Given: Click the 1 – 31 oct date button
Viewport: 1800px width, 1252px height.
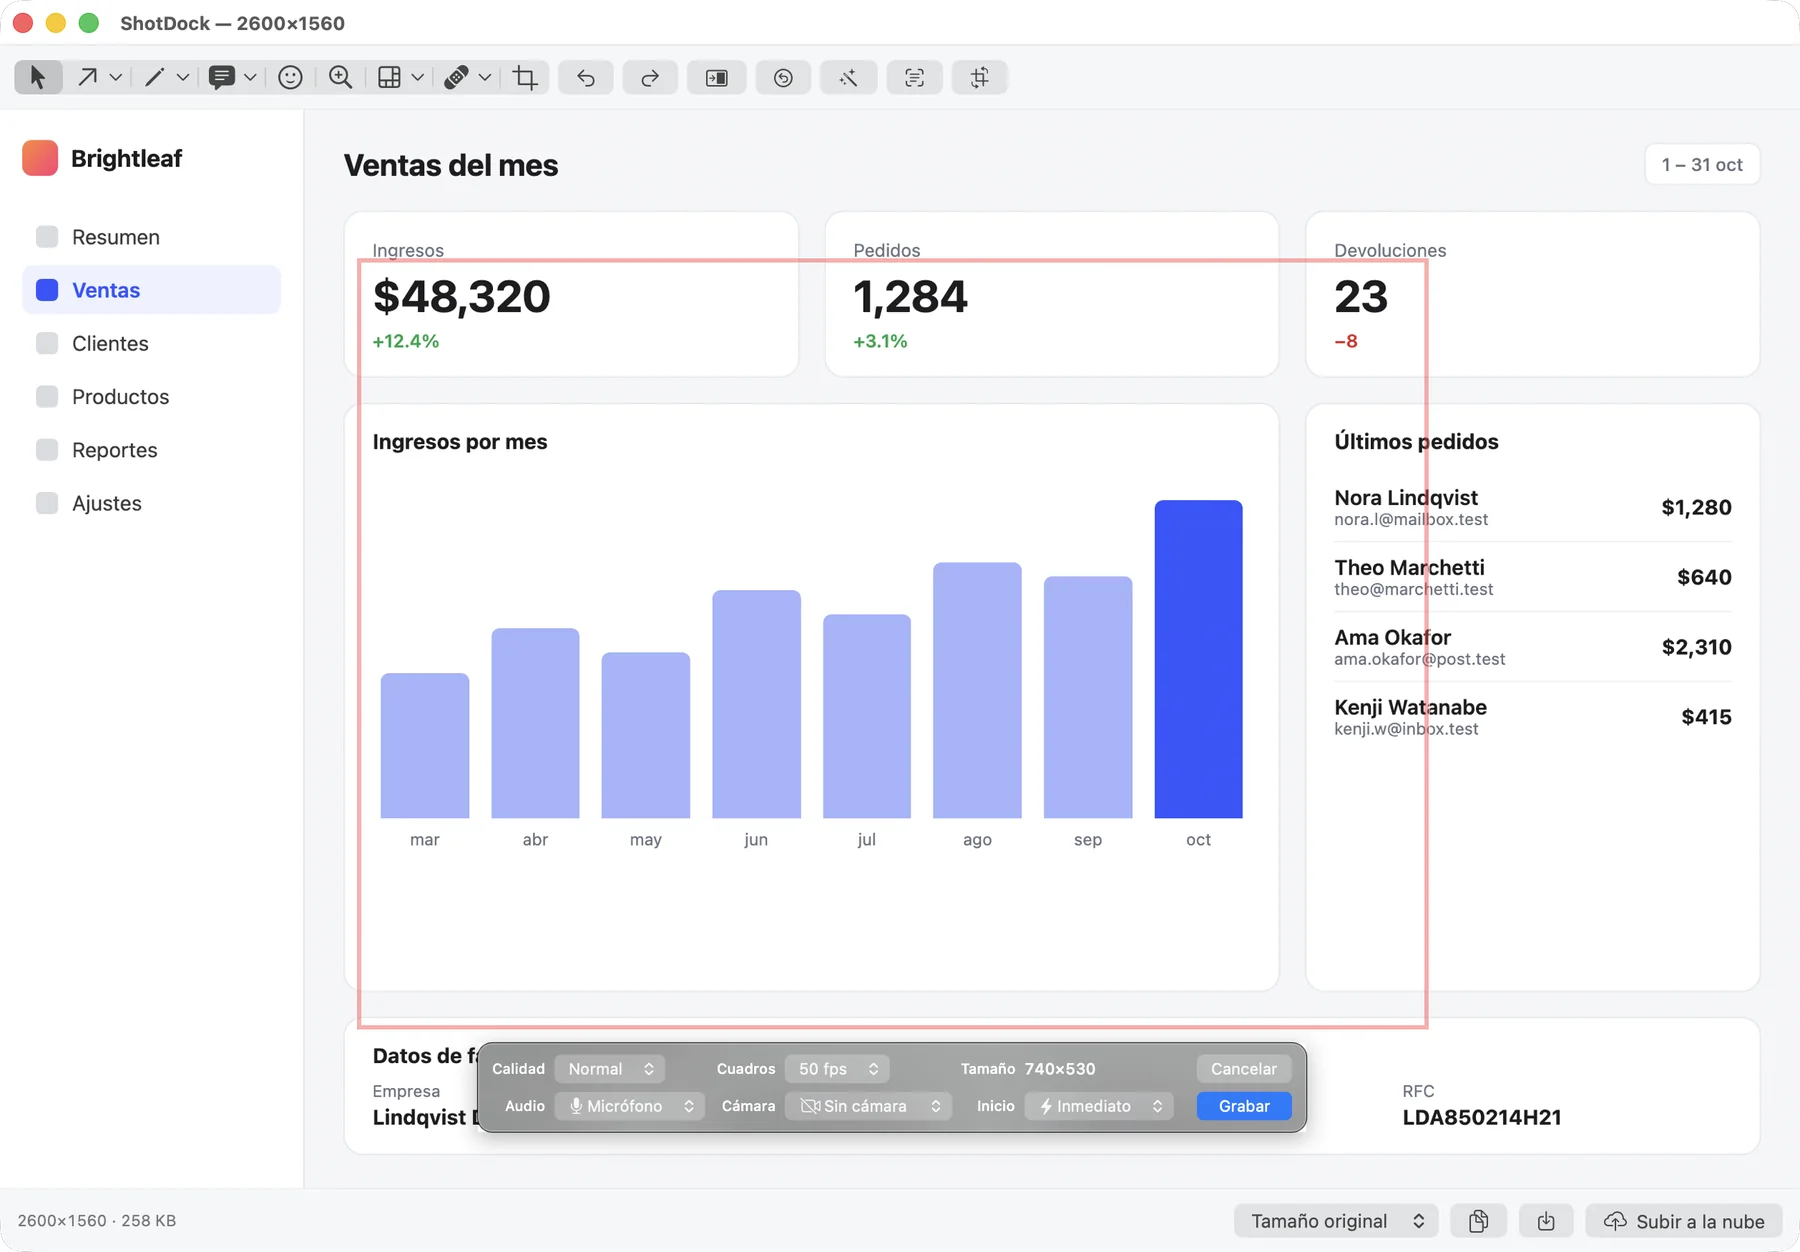Looking at the screenshot, I should coord(1702,165).
